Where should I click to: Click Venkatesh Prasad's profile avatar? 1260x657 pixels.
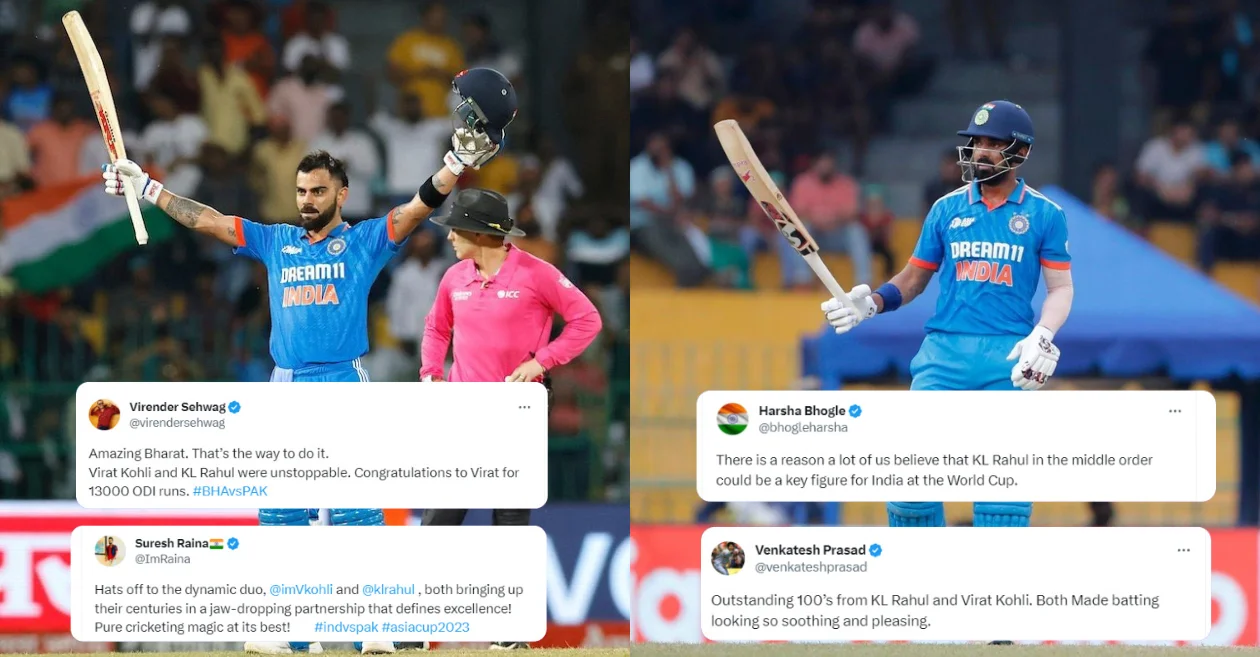tap(727, 558)
